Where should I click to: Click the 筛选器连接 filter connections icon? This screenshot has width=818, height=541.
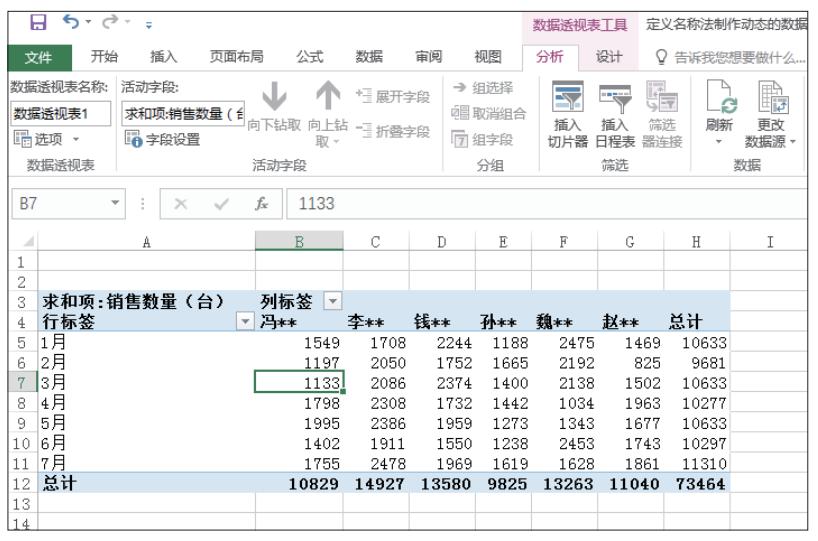tap(662, 114)
